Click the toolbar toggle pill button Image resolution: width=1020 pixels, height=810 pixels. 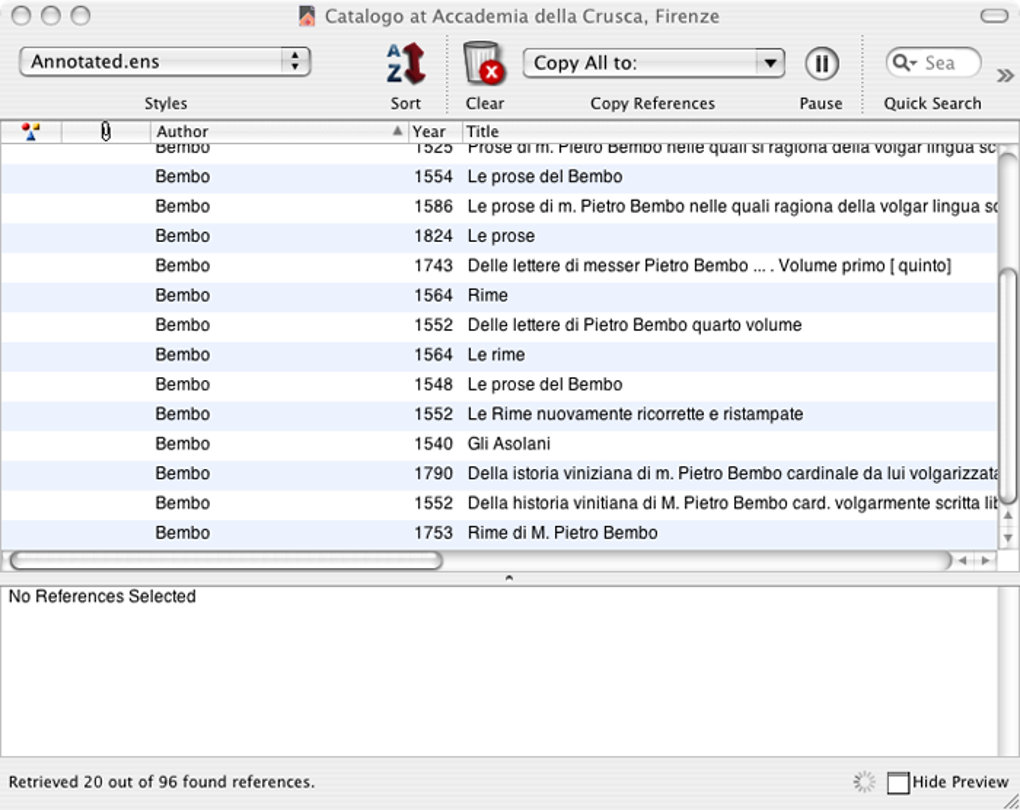point(994,16)
